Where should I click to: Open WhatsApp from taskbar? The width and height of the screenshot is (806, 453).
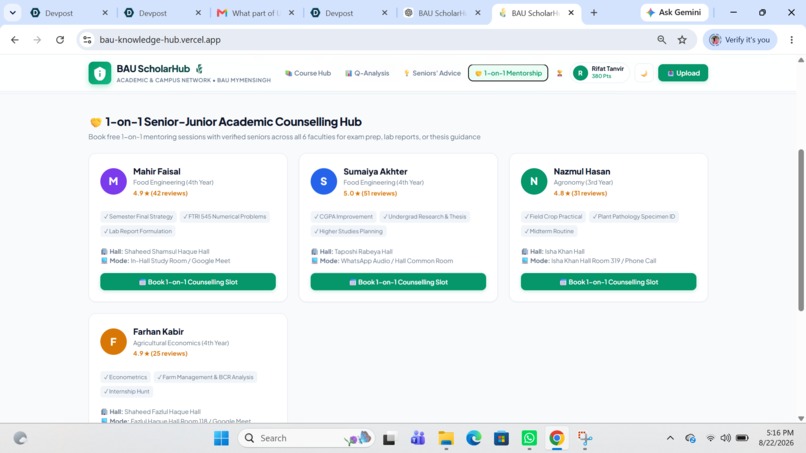click(529, 438)
